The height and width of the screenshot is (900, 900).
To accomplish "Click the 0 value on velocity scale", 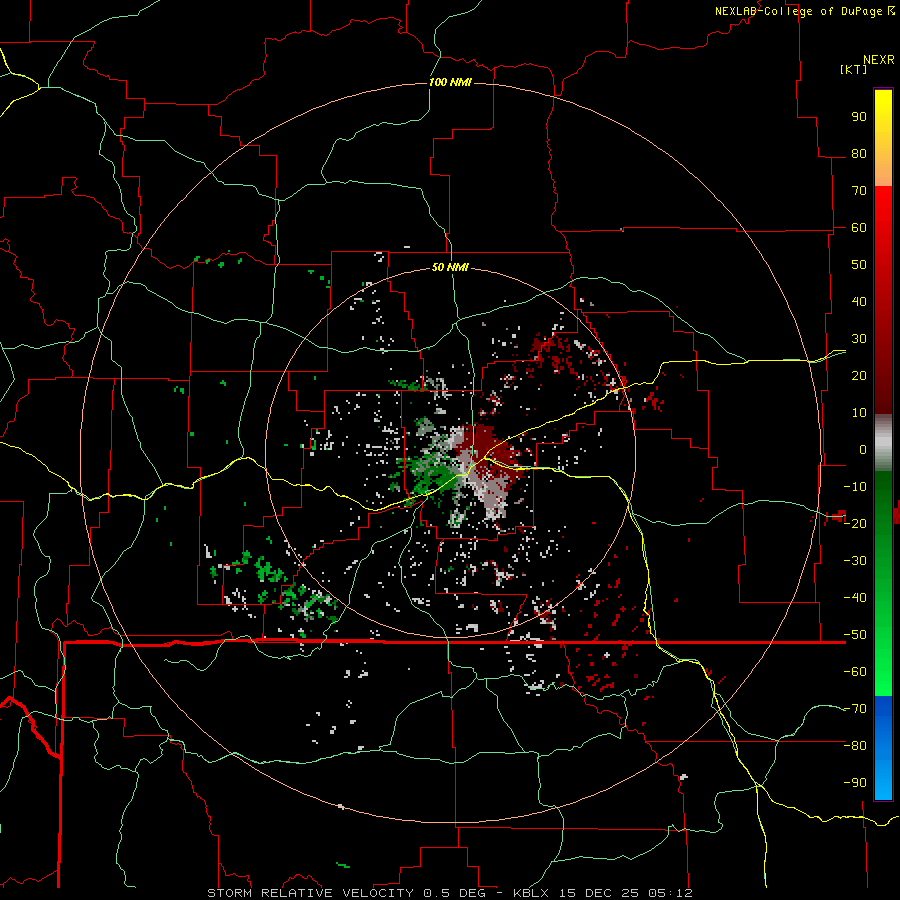I will (863, 449).
